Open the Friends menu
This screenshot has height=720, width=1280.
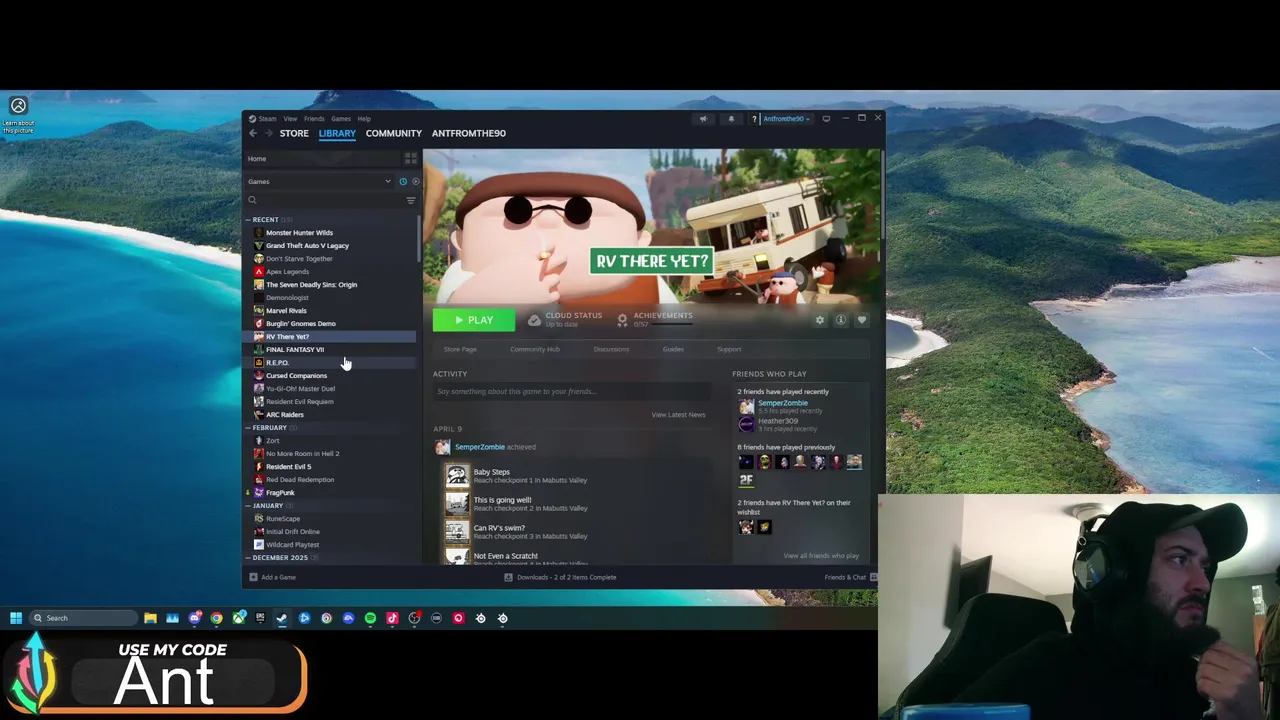(x=314, y=118)
